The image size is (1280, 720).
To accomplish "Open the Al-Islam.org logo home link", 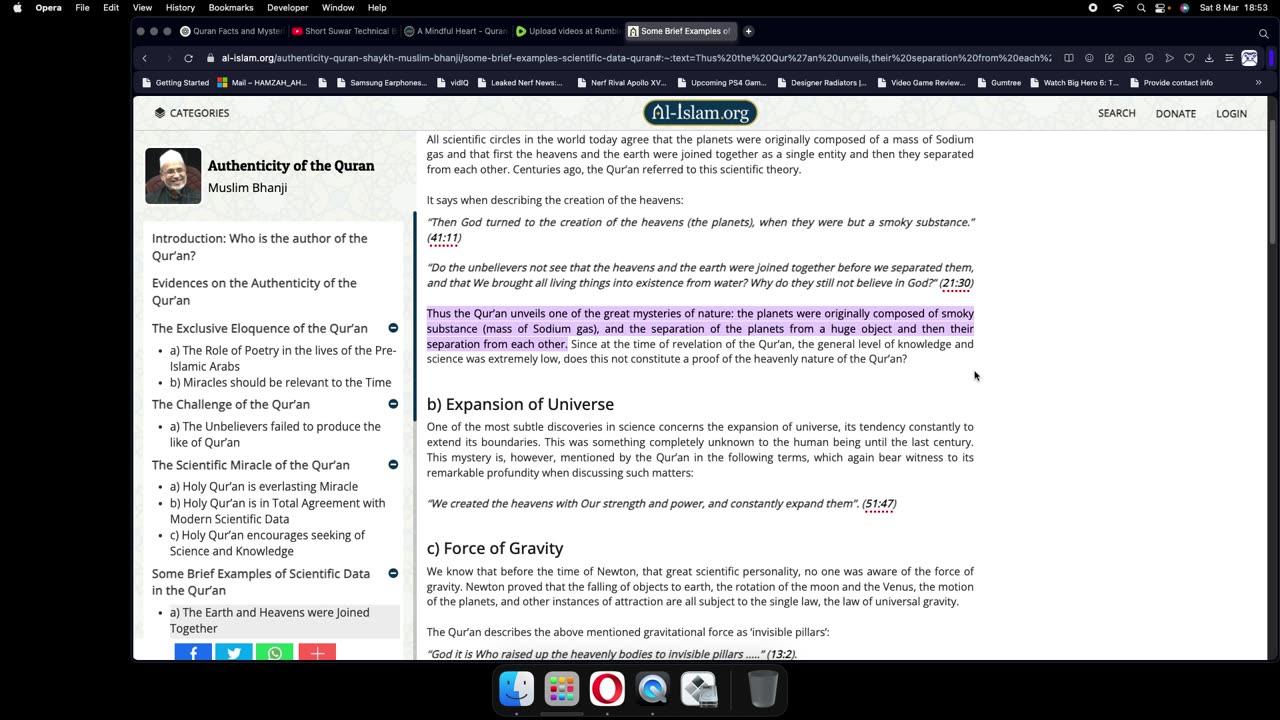I will coord(699,113).
